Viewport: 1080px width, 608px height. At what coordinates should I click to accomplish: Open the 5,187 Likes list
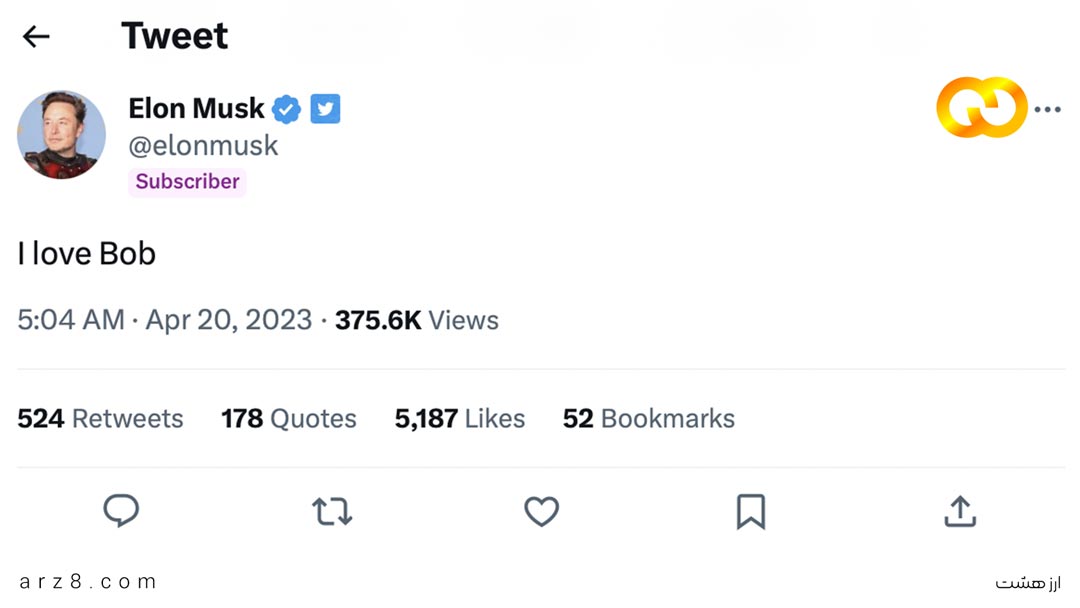coord(460,418)
